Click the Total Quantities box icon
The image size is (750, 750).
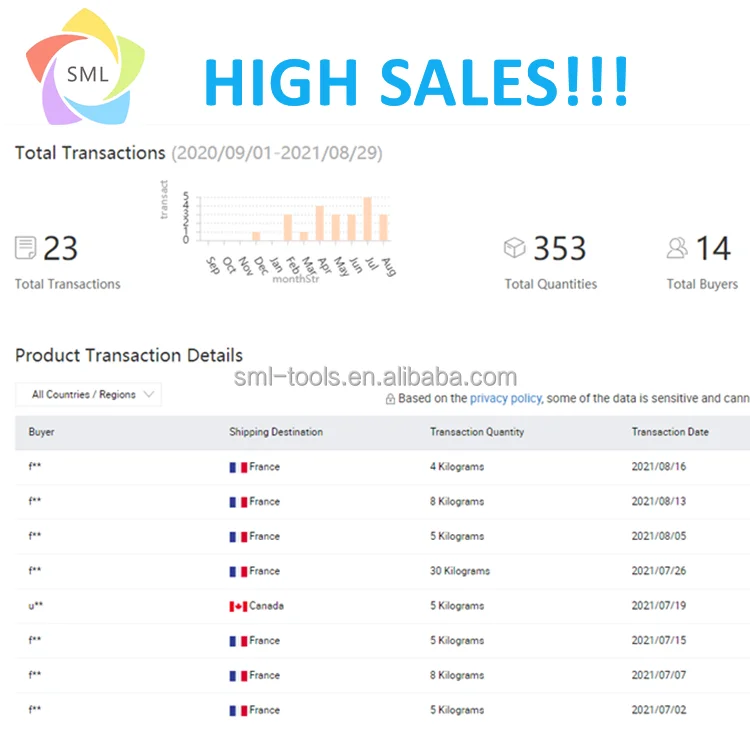coord(514,248)
